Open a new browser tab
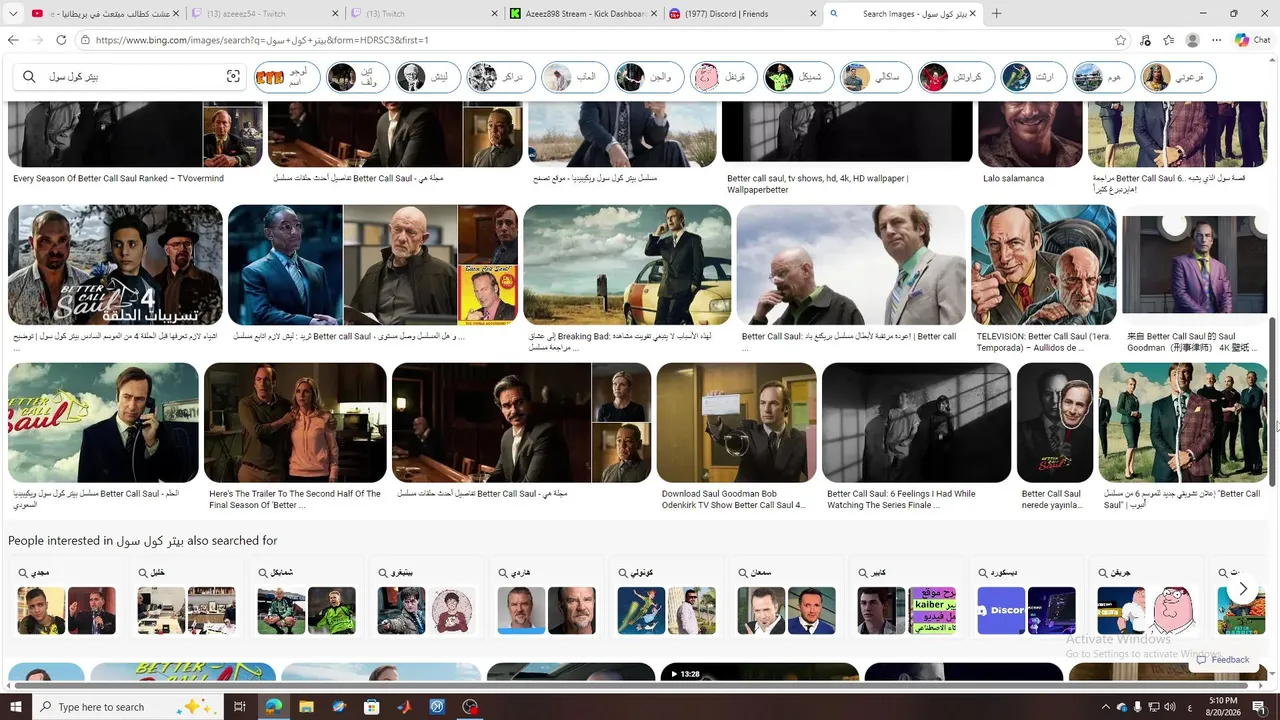The image size is (1280, 720). (996, 14)
